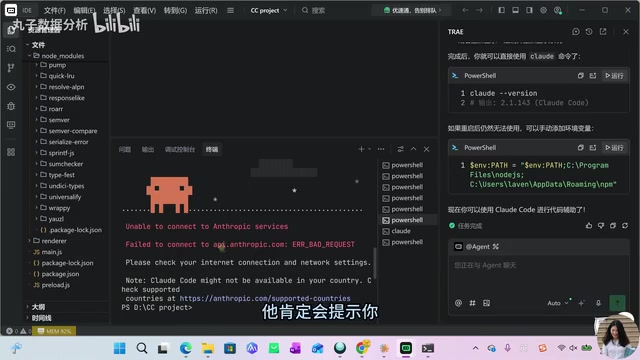Open the search sidebar icon

[x=11, y=49]
